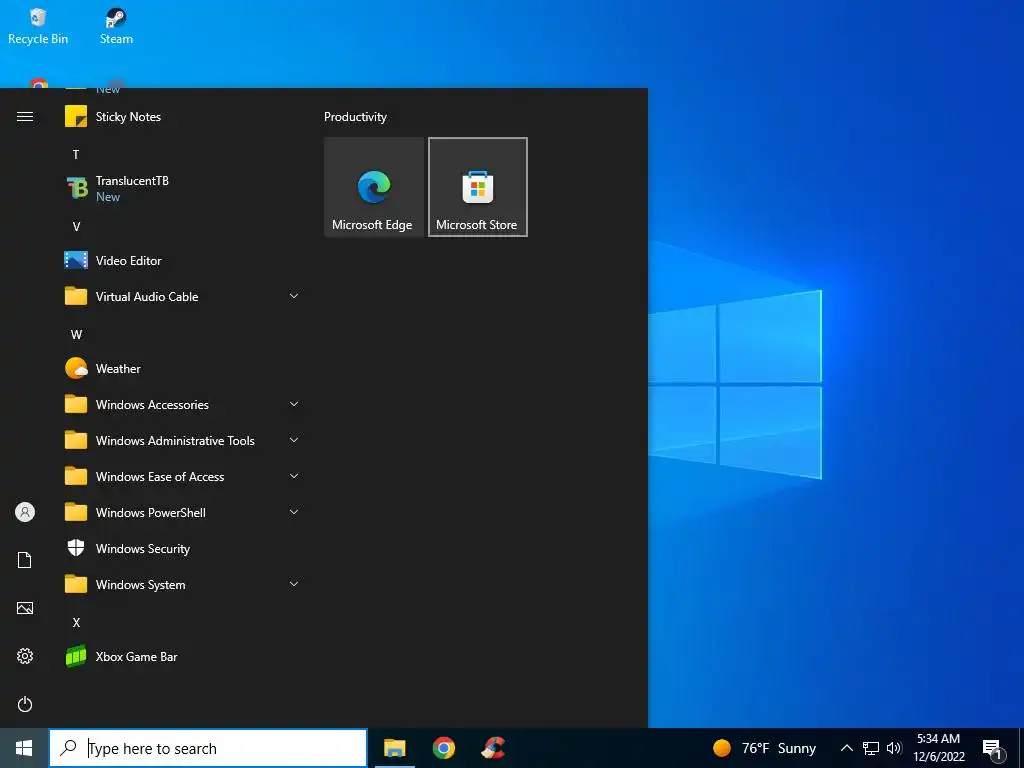This screenshot has height=768, width=1024.
Task: Open the Video Editor app
Action: 183,261
